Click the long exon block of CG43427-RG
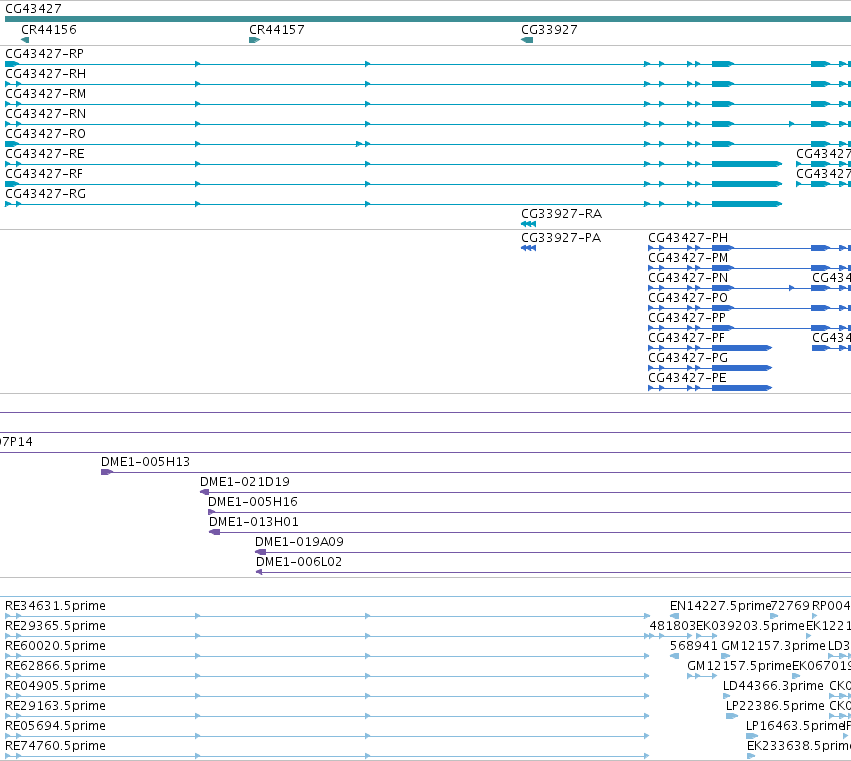This screenshot has height=761, width=851. click(747, 204)
